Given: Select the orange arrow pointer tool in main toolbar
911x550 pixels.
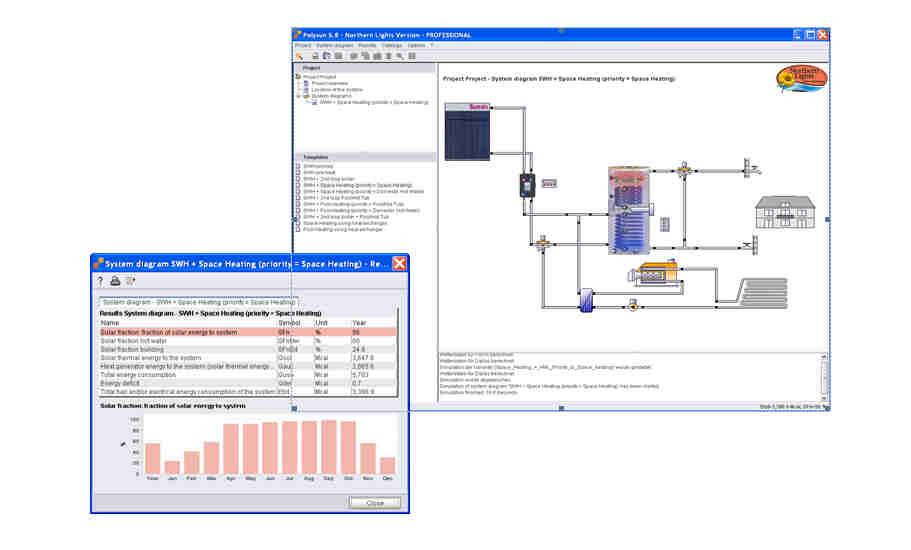Looking at the screenshot, I should coord(300,56).
